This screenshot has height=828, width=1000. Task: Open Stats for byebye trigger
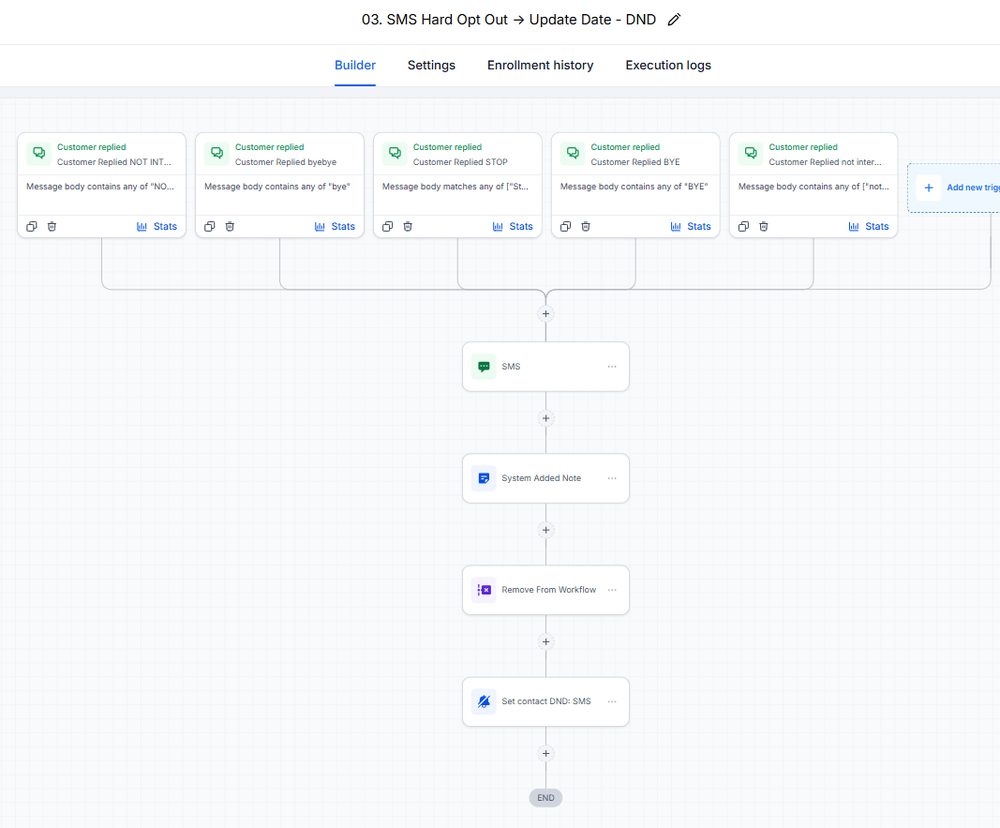(335, 226)
